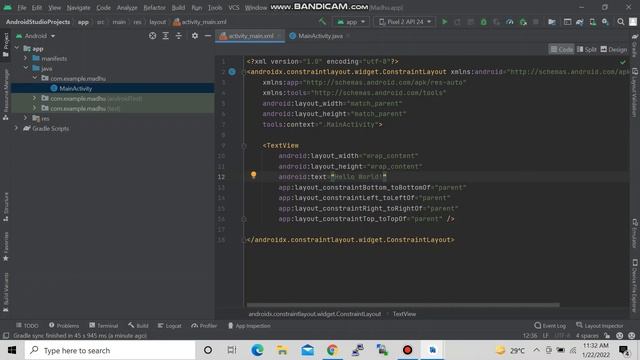This screenshot has height=360, width=640.
Task: Open the profiler gauge icon in toolbar
Action: [x=509, y=22]
